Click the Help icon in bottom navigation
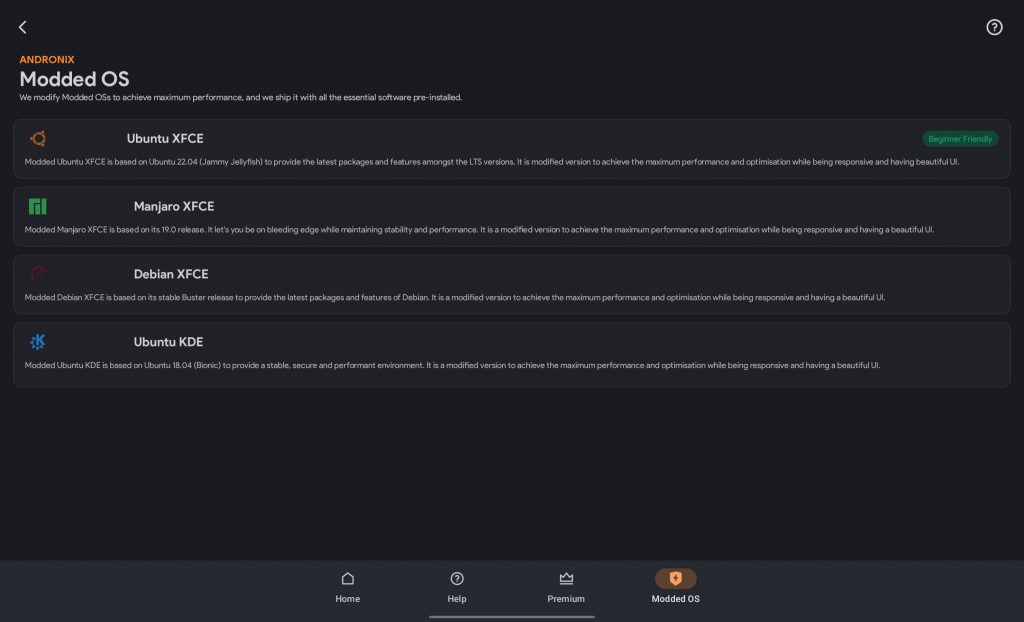 click(x=457, y=578)
